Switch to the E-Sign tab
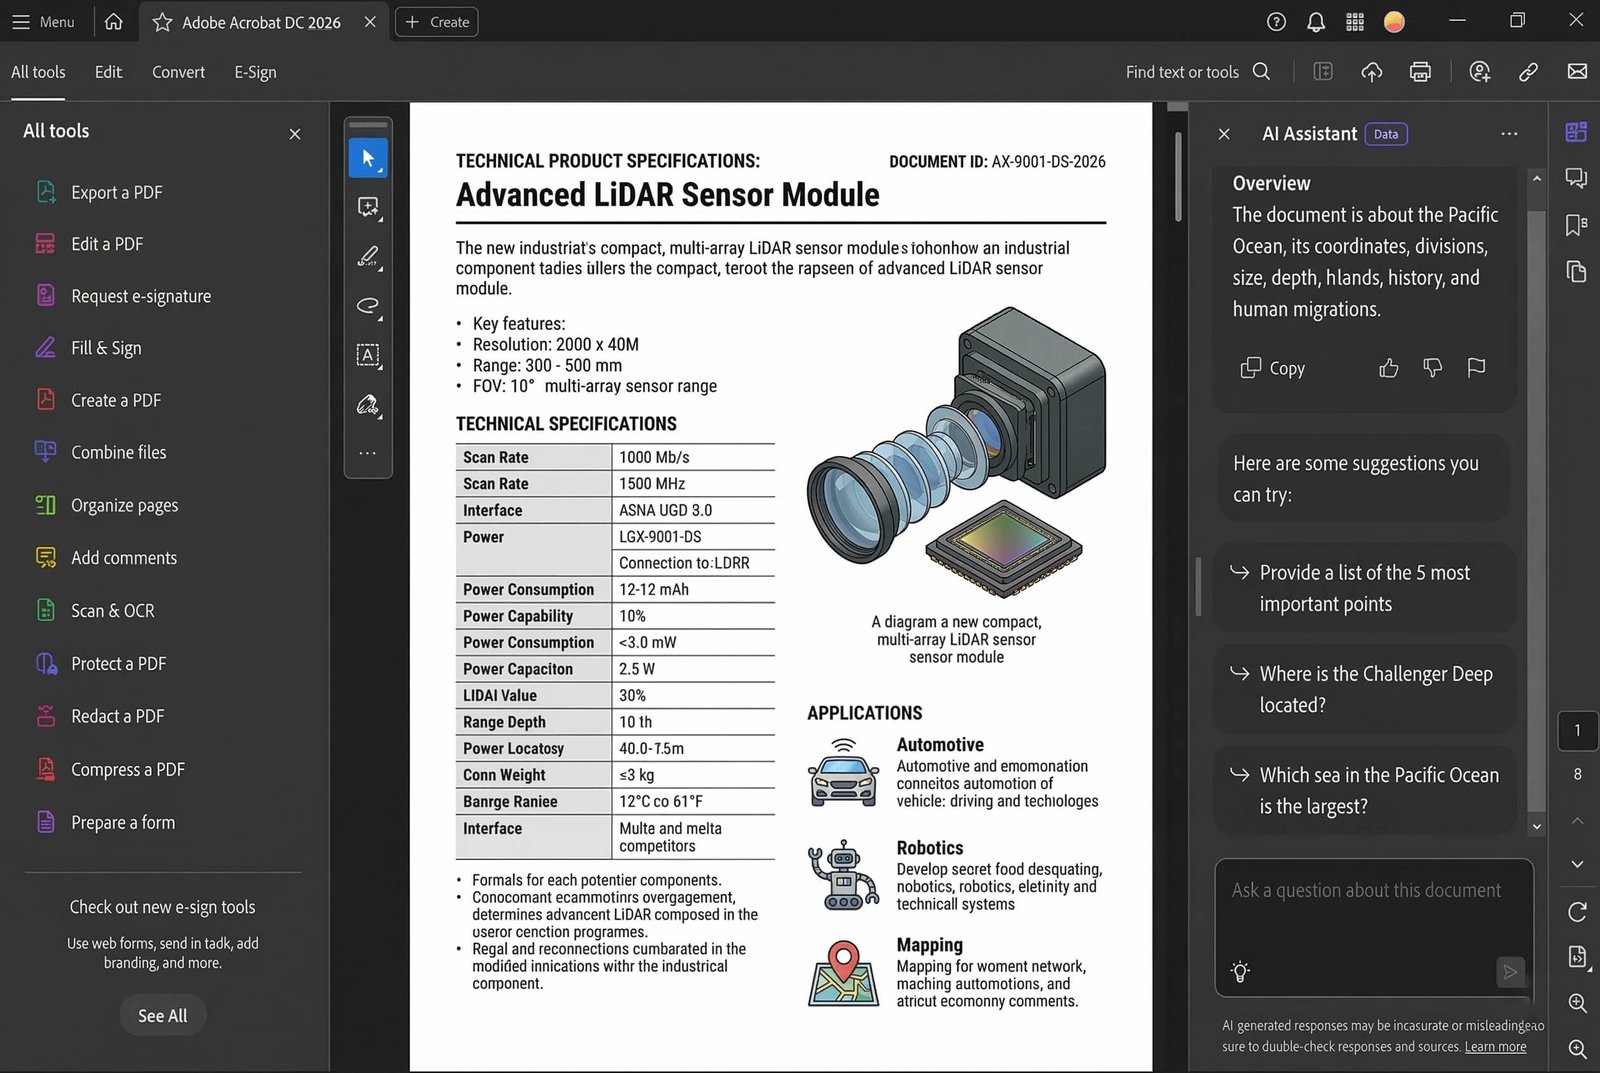The image size is (1600, 1073). coord(254,71)
